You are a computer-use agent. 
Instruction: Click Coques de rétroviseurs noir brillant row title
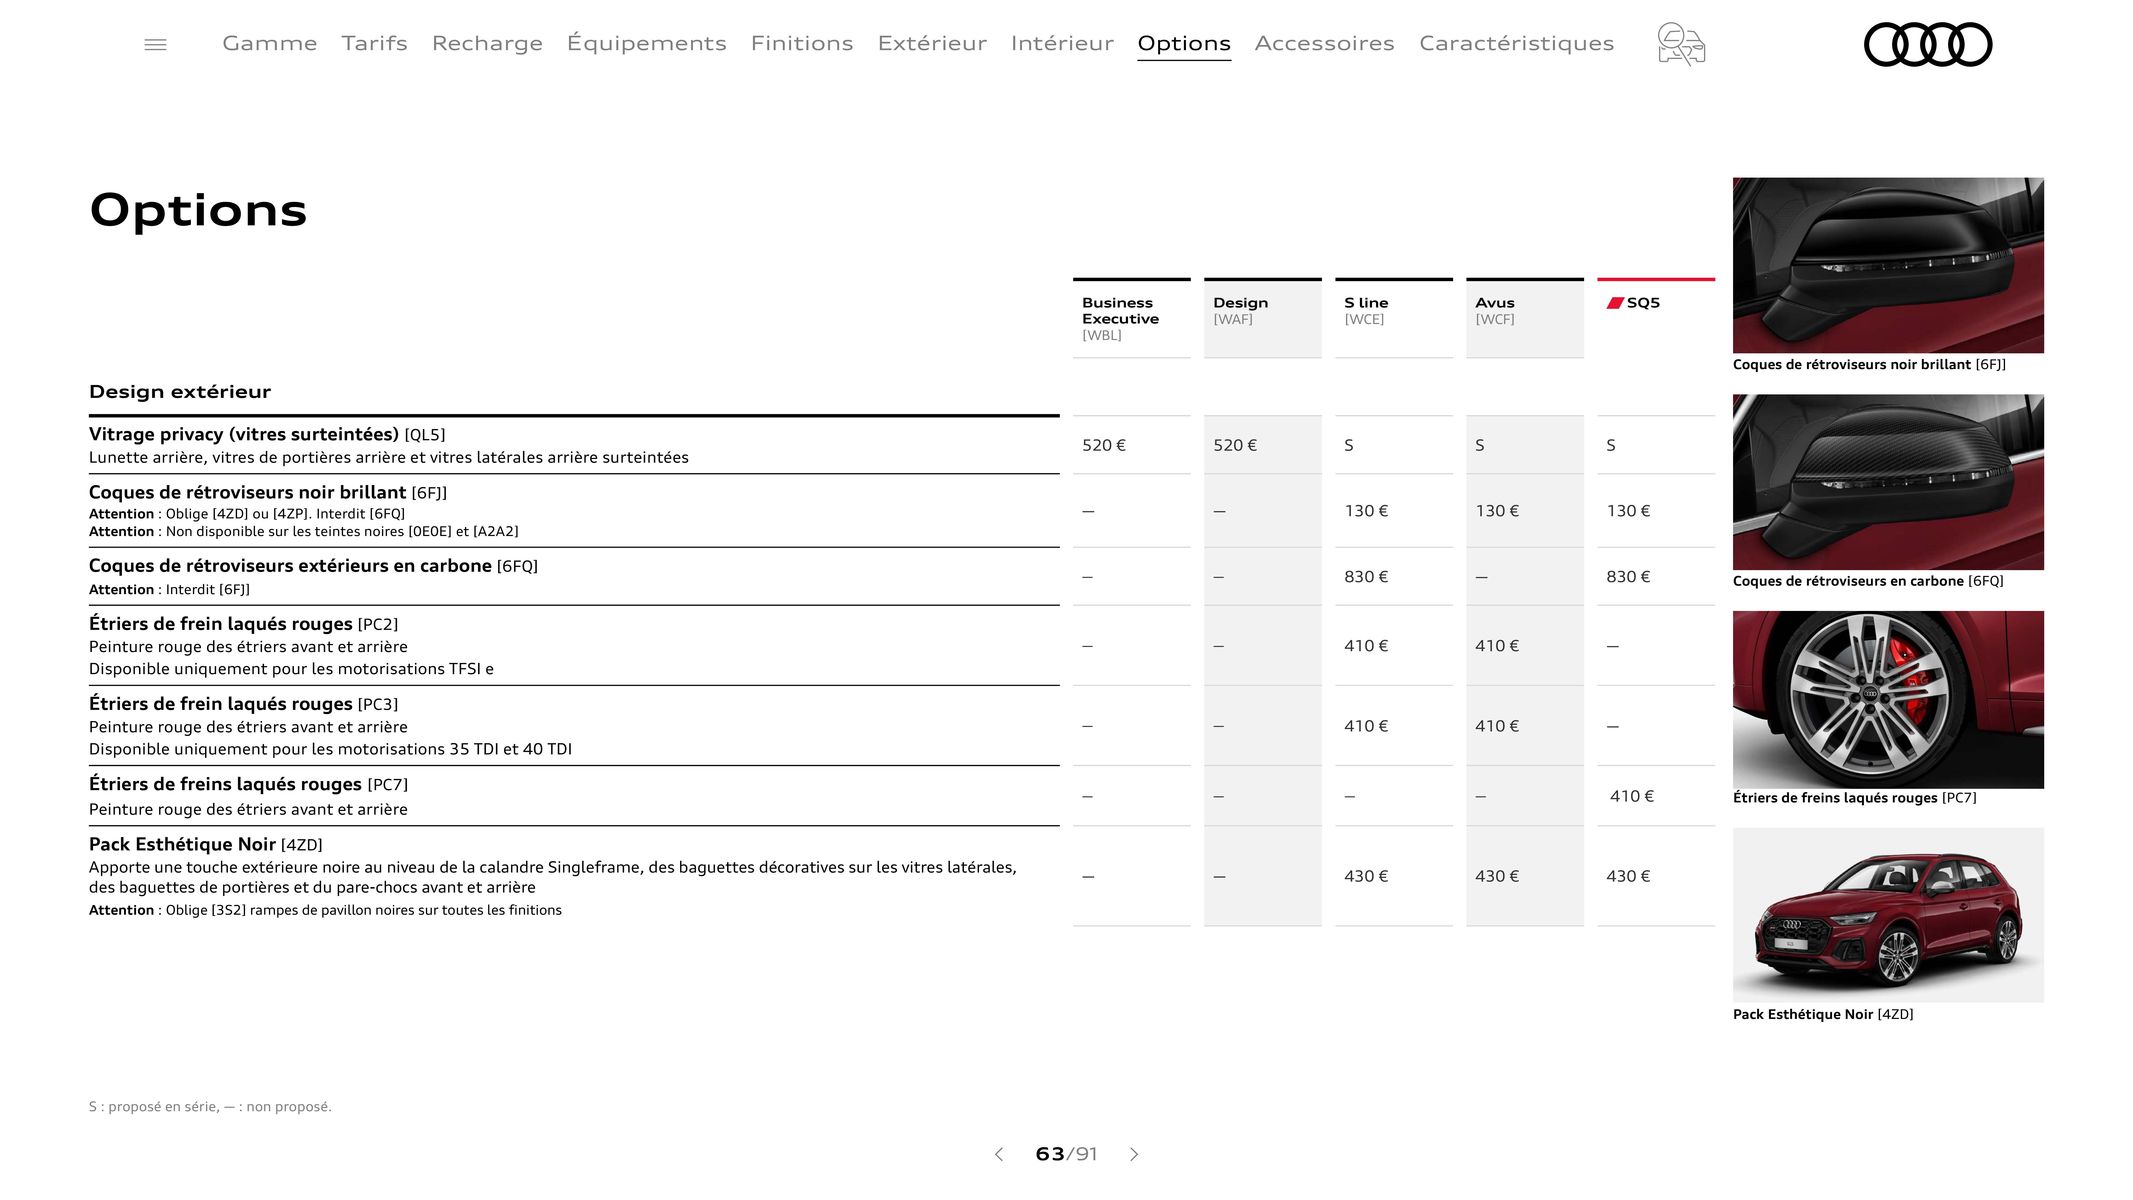click(x=268, y=492)
